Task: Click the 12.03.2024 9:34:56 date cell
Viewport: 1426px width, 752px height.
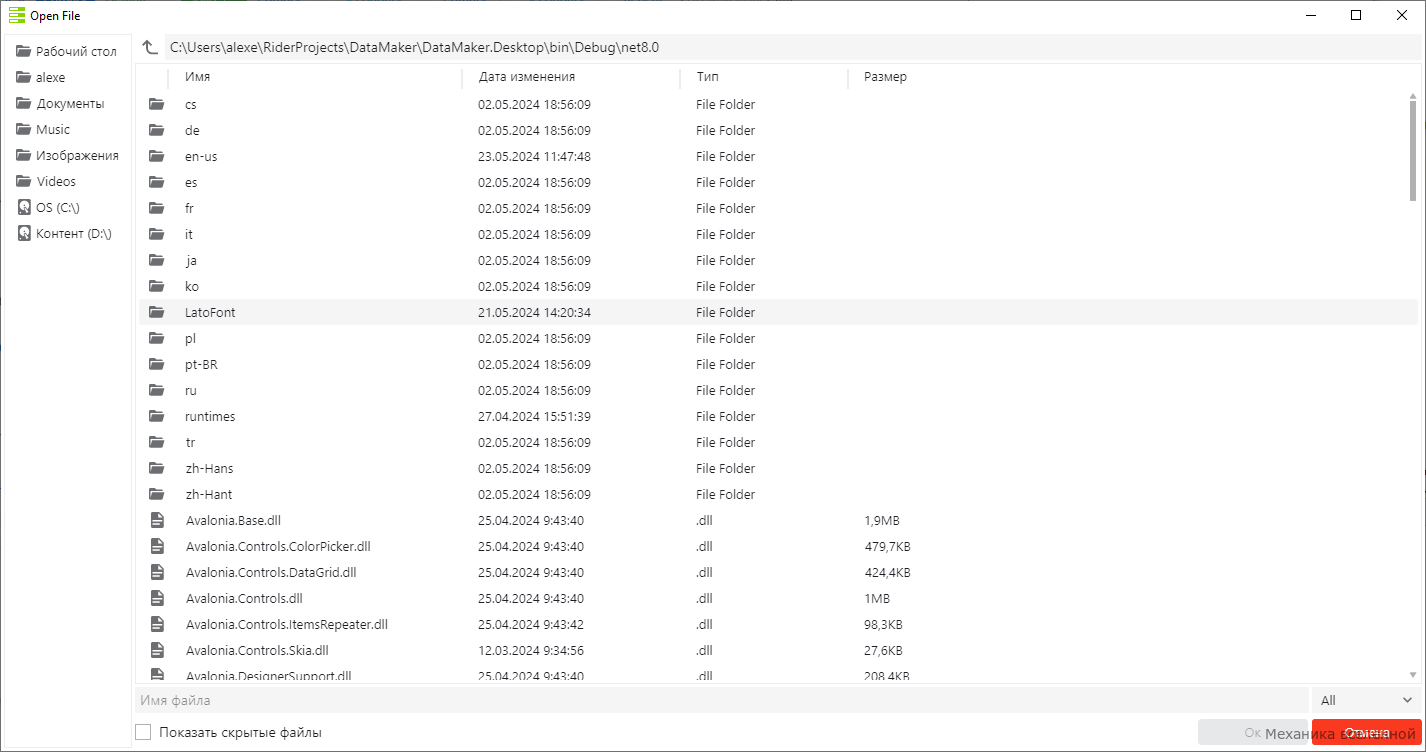Action: pos(531,650)
